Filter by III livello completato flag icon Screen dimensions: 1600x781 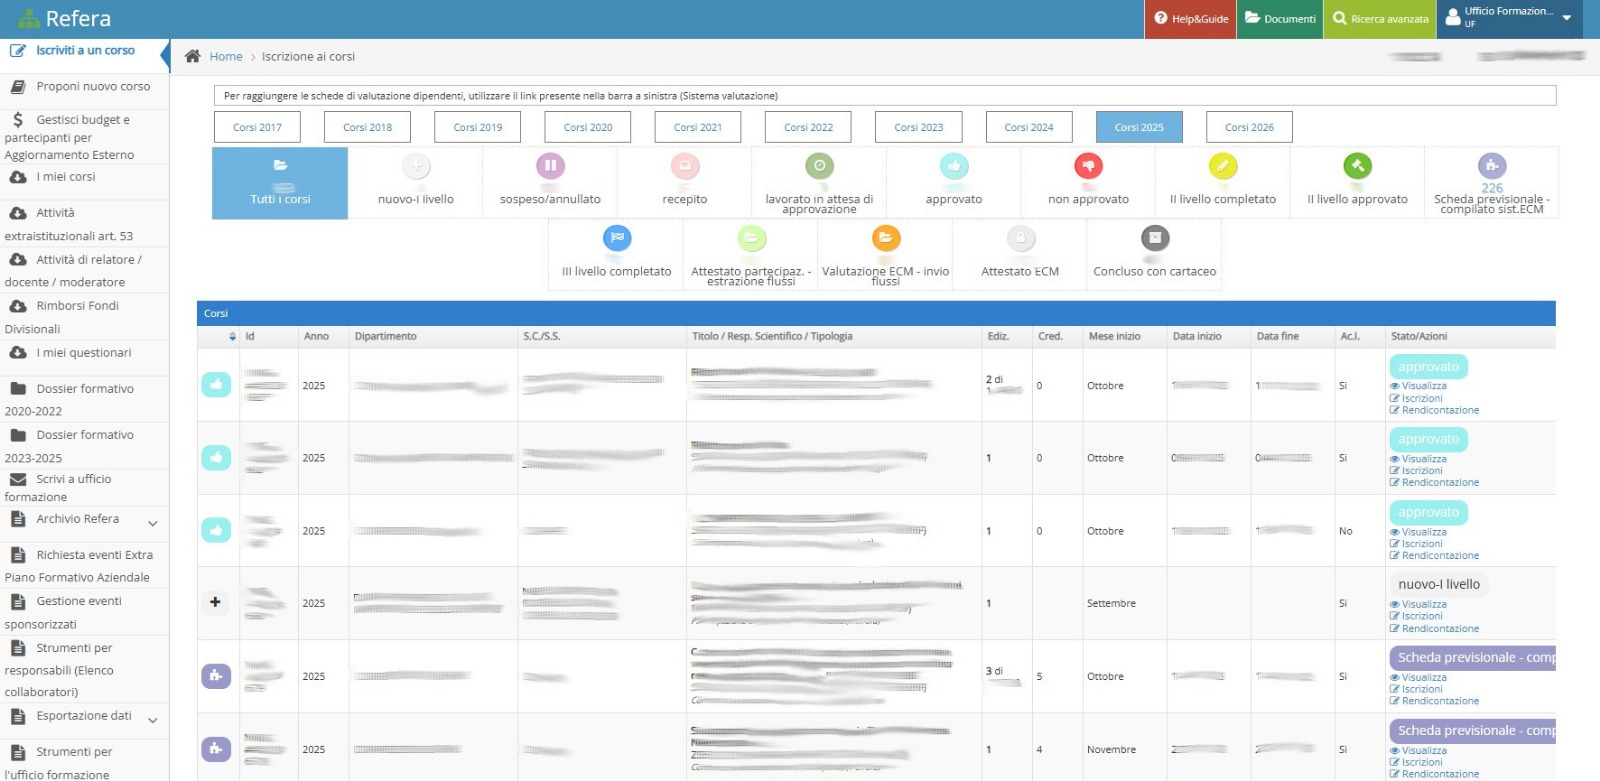[617, 238]
